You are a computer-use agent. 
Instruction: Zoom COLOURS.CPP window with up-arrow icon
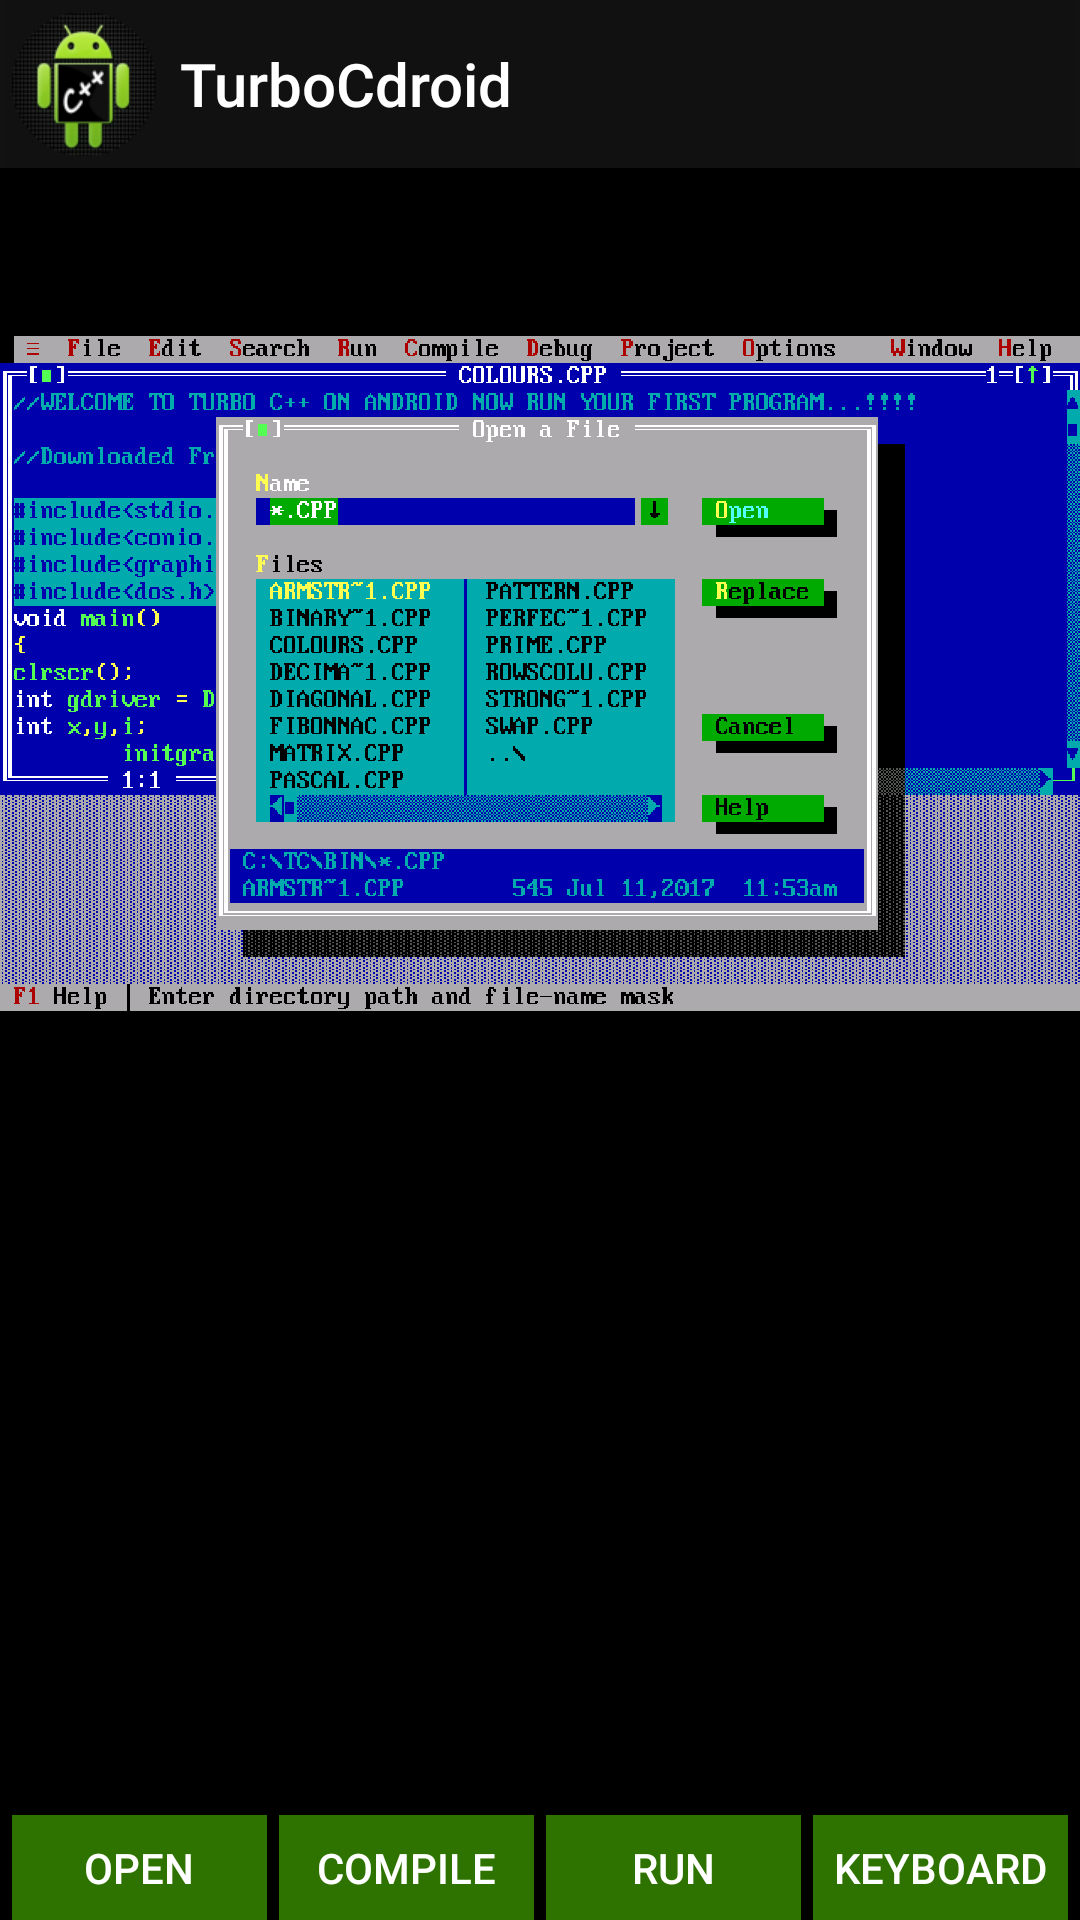click(1033, 376)
